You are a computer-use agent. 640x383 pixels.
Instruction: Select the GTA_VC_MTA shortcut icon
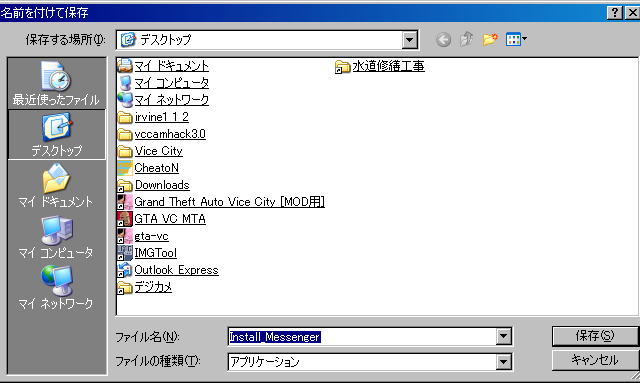125,219
